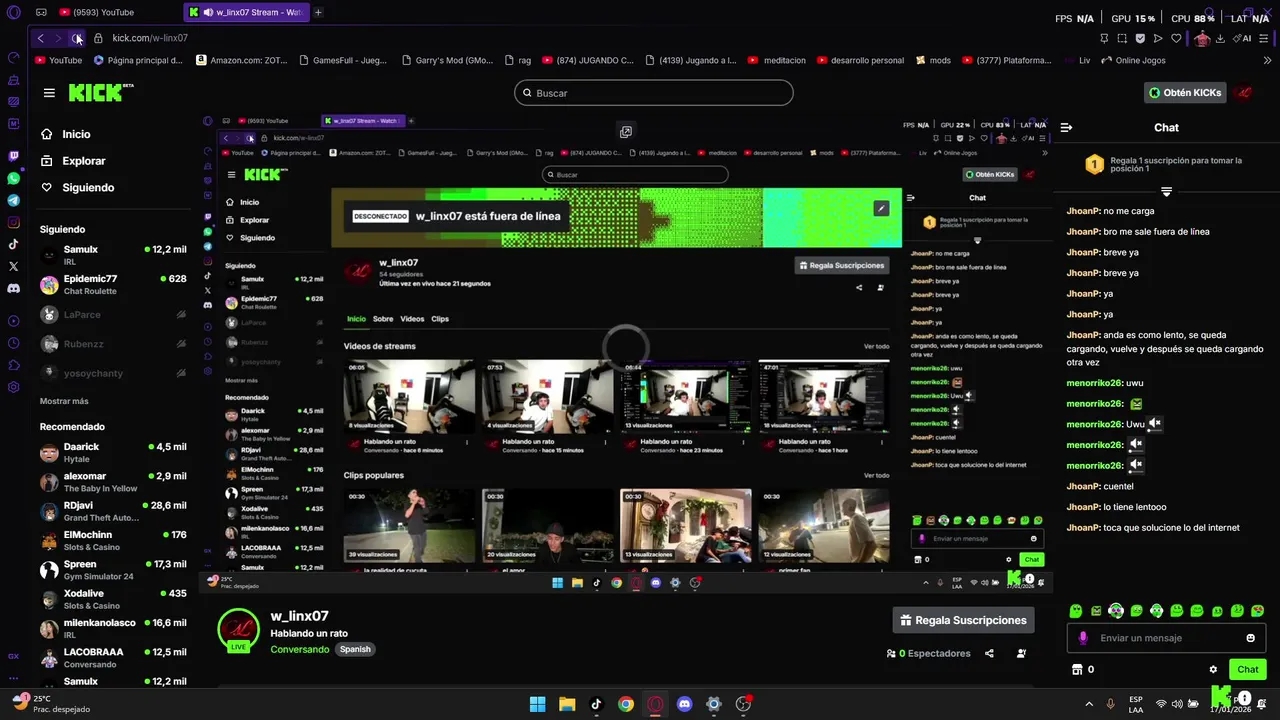Collapse the Chat panel arrow icon
The height and width of the screenshot is (720, 1280).
click(1066, 128)
